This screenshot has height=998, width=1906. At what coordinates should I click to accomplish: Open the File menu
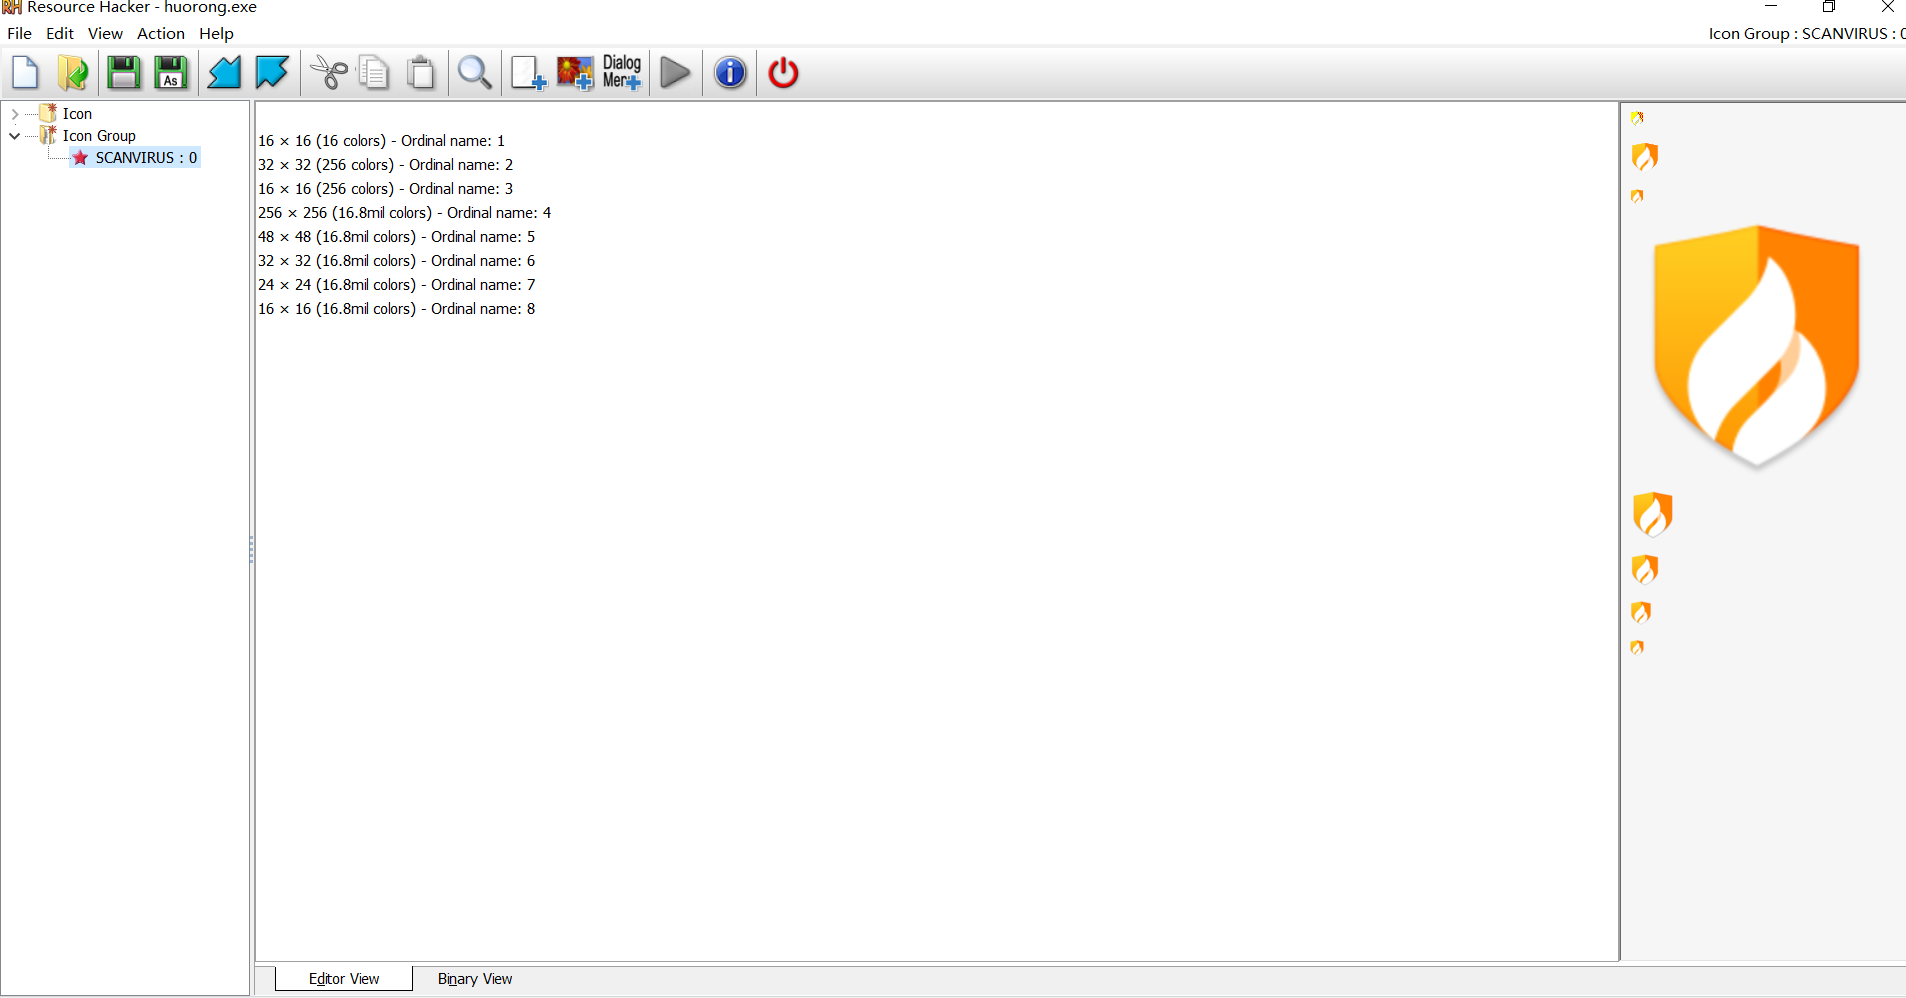pyautogui.click(x=19, y=33)
